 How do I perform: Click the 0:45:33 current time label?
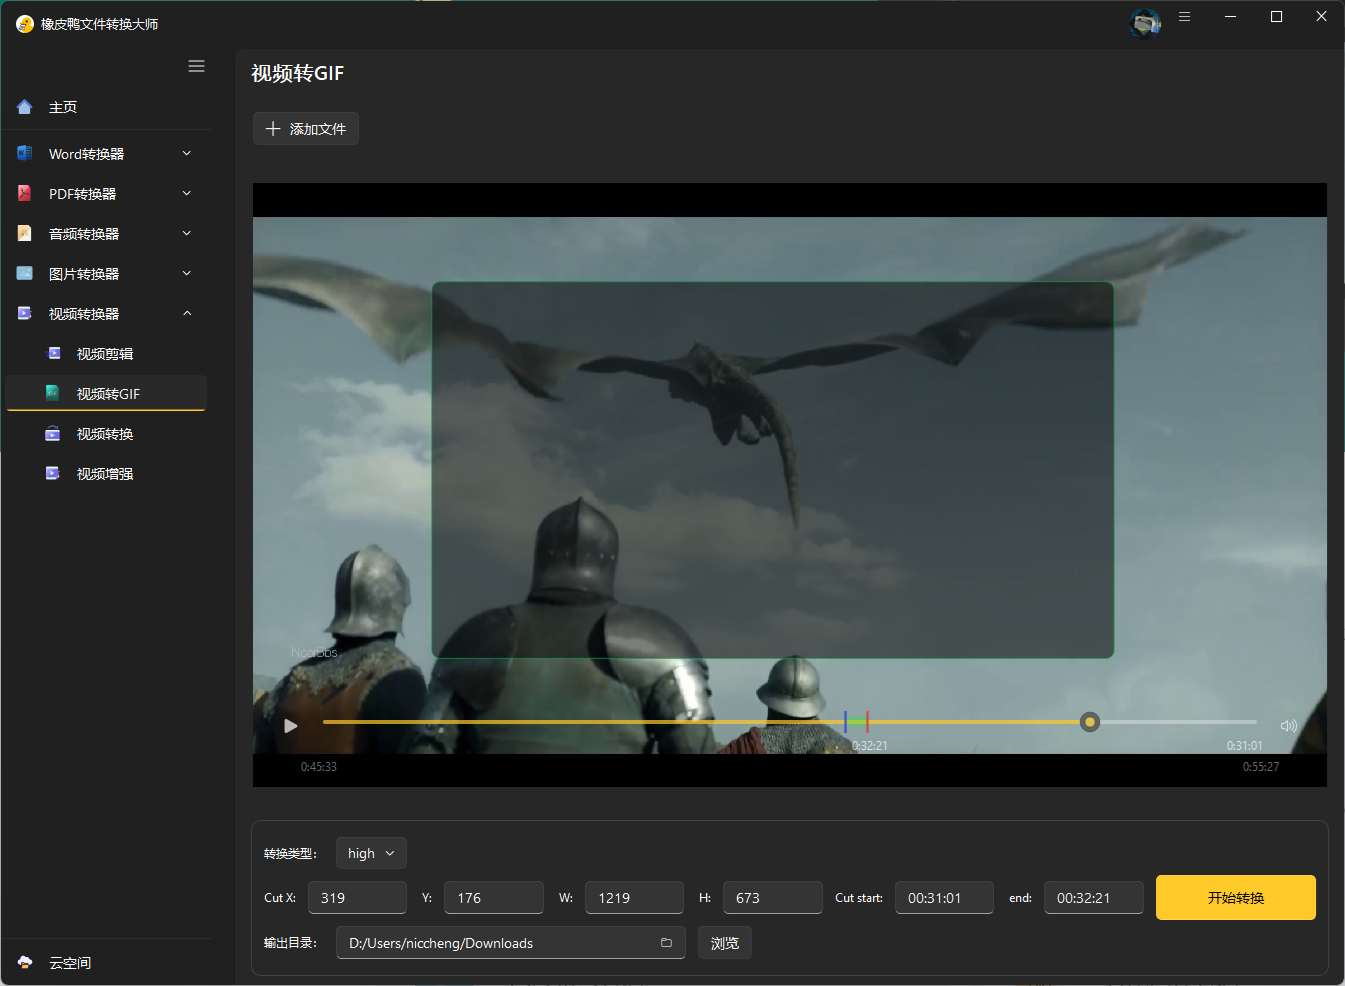tap(319, 767)
